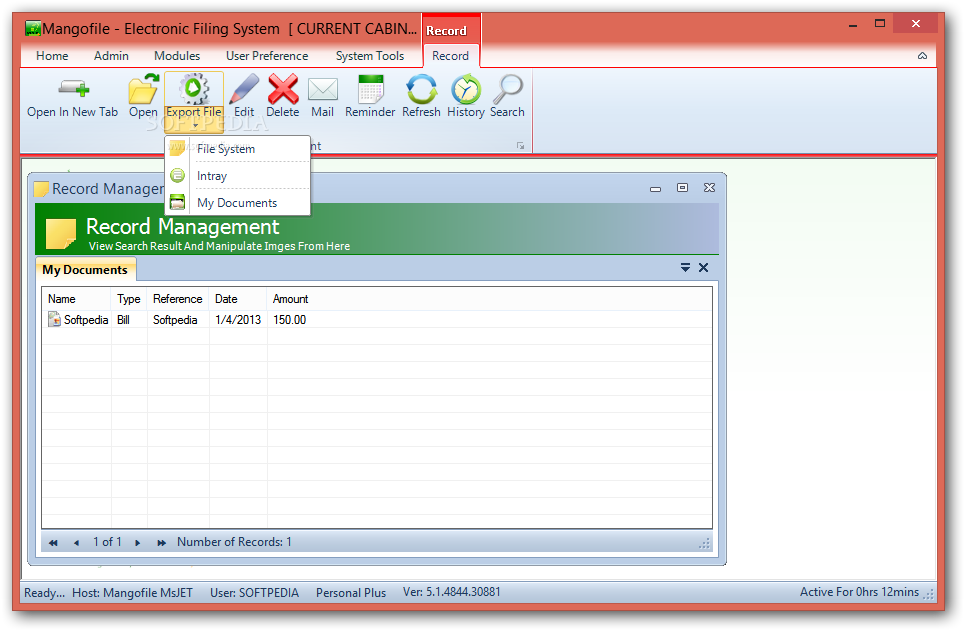Image resolution: width=965 pixels, height=631 pixels.
Task: Select the Record ribbon tab
Action: 450,55
